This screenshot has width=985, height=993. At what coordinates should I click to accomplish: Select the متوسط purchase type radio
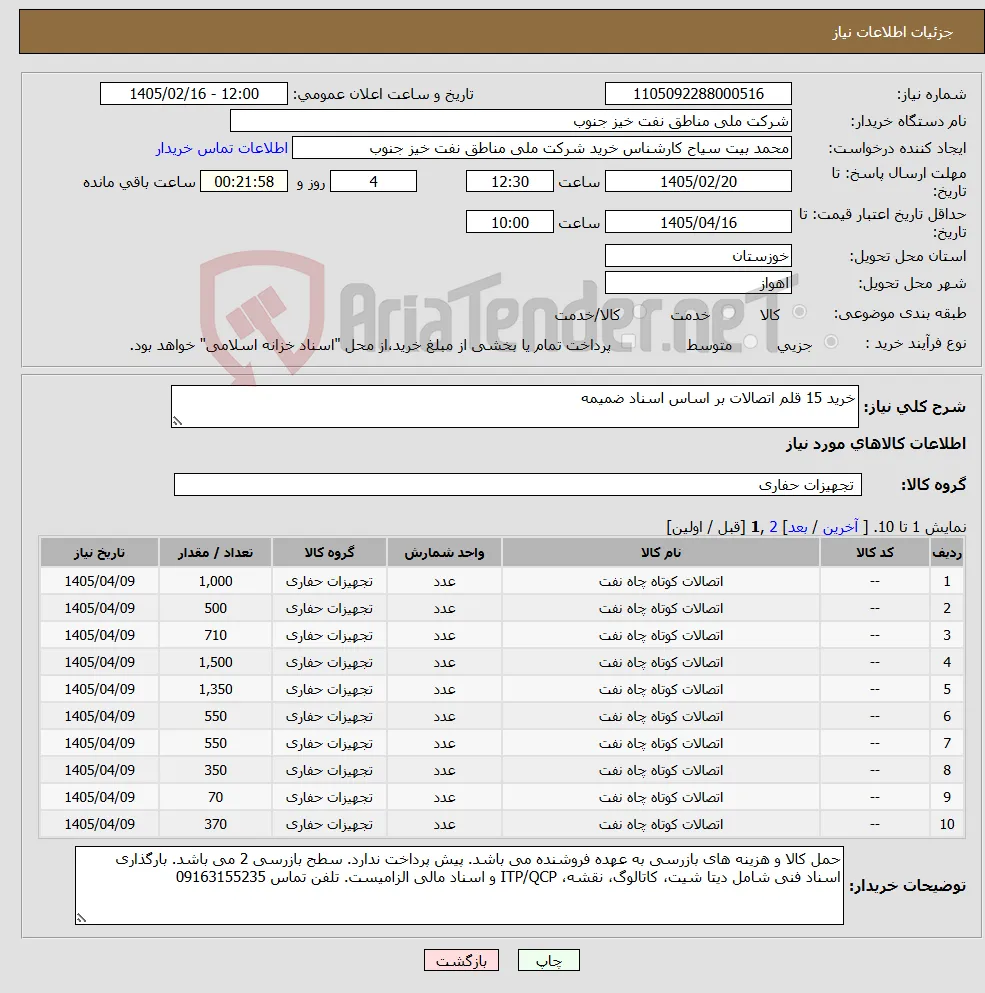[x=751, y=342]
